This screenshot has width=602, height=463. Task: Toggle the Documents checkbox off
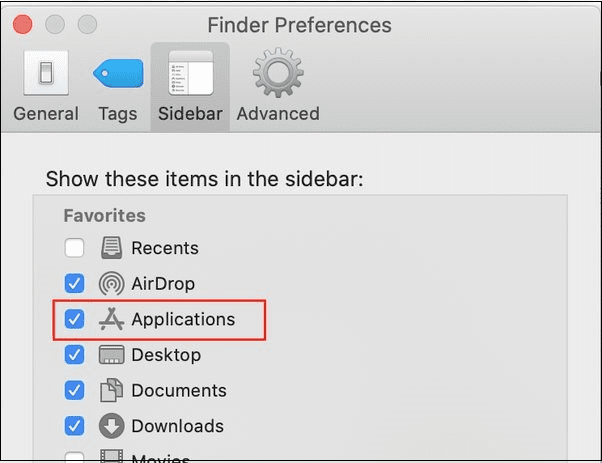click(74, 391)
